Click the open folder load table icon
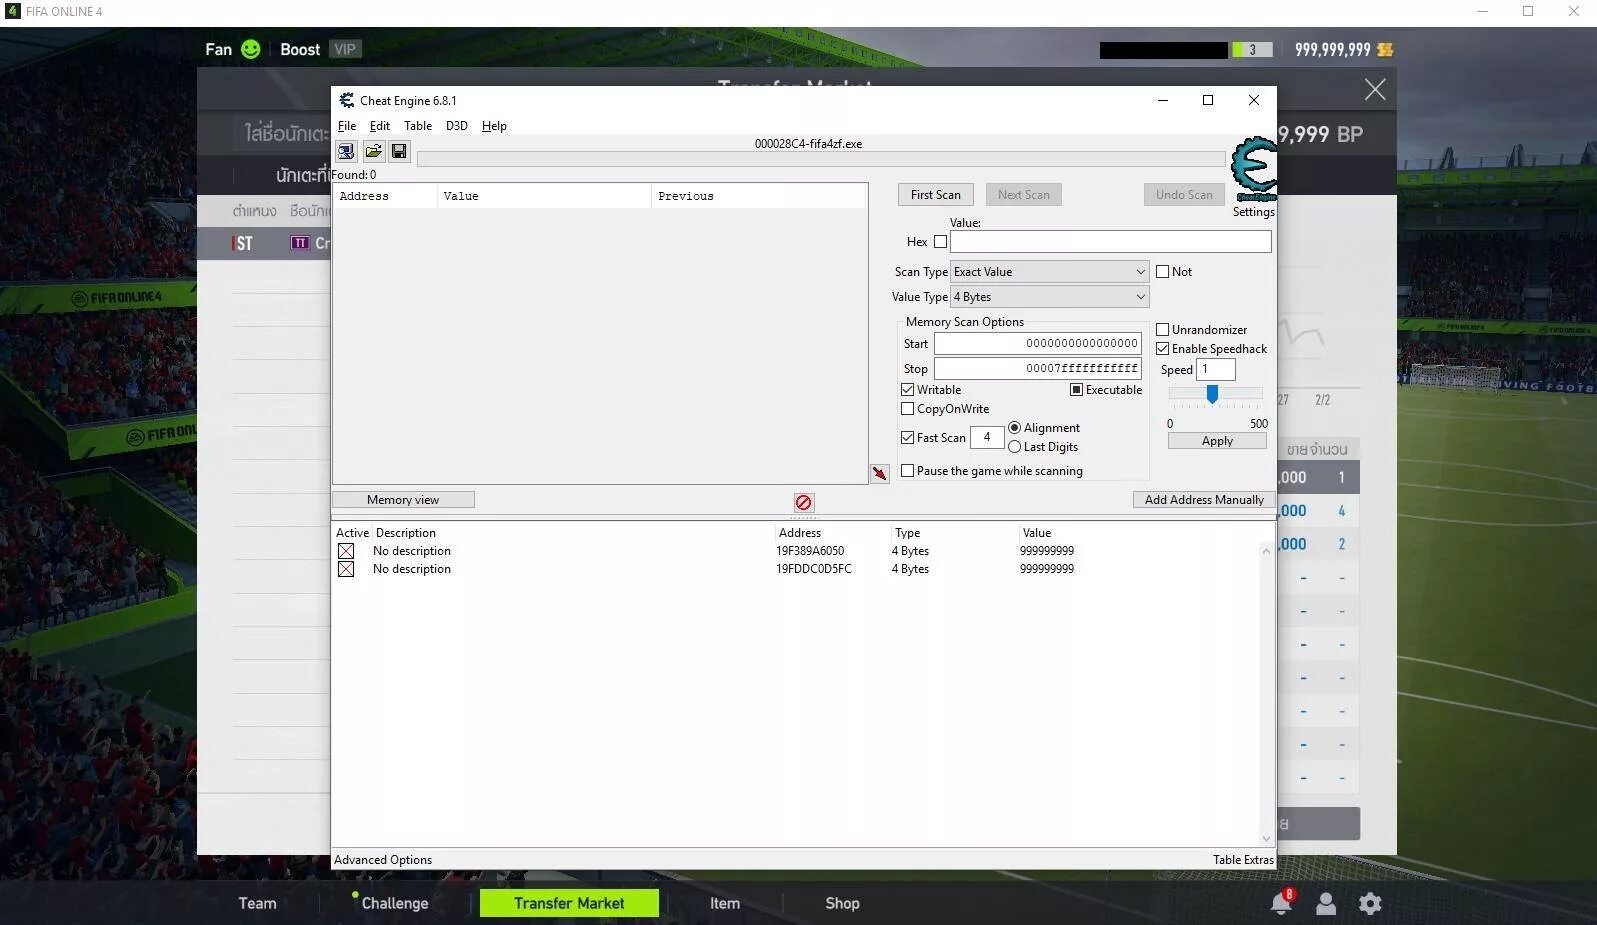The height and width of the screenshot is (925, 1597). (373, 151)
